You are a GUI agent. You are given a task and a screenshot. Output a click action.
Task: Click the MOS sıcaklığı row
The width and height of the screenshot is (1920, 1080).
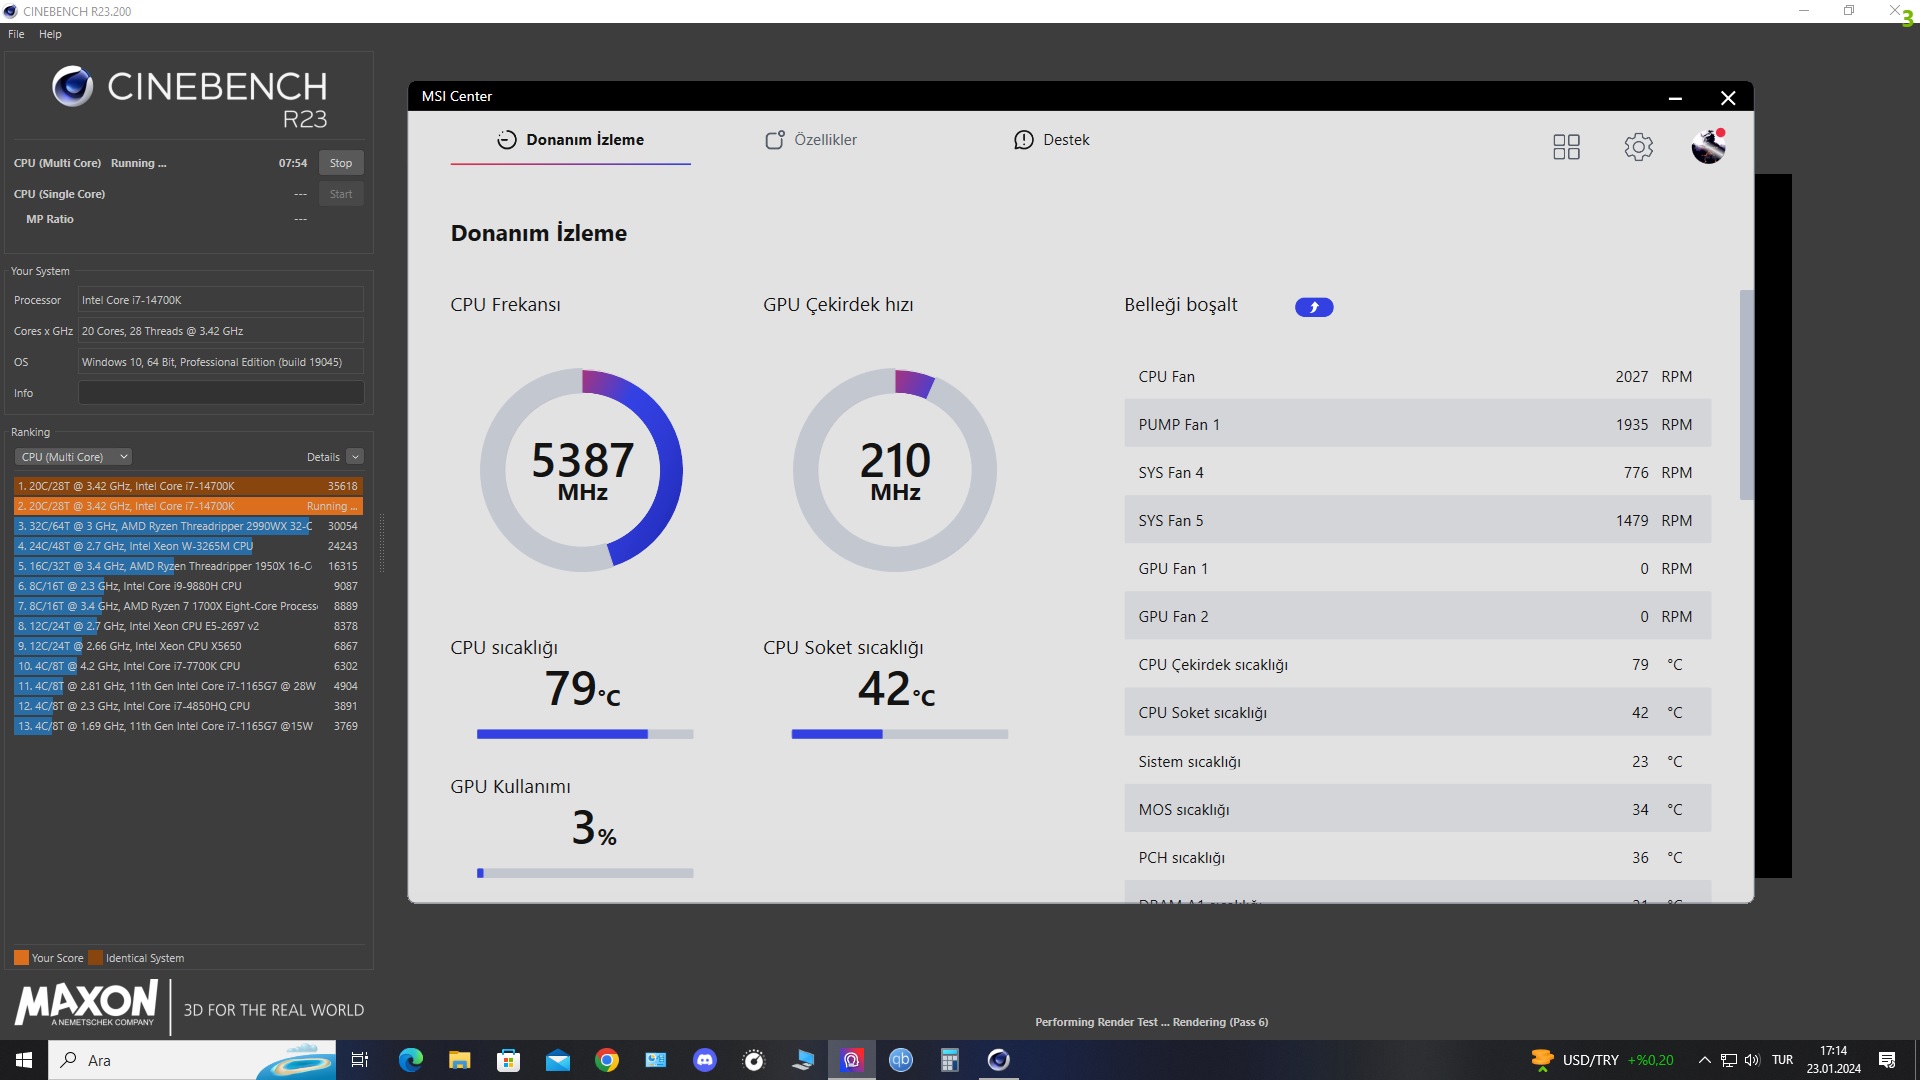point(1417,810)
